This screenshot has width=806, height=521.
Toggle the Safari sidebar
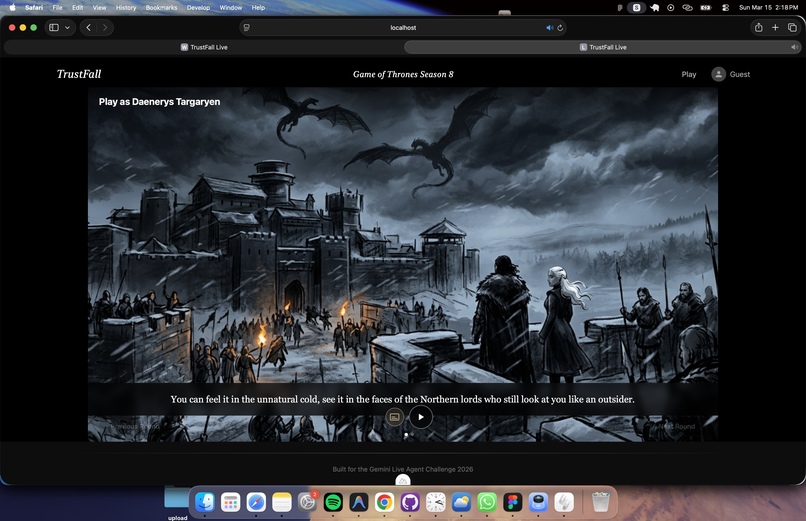pyautogui.click(x=54, y=28)
